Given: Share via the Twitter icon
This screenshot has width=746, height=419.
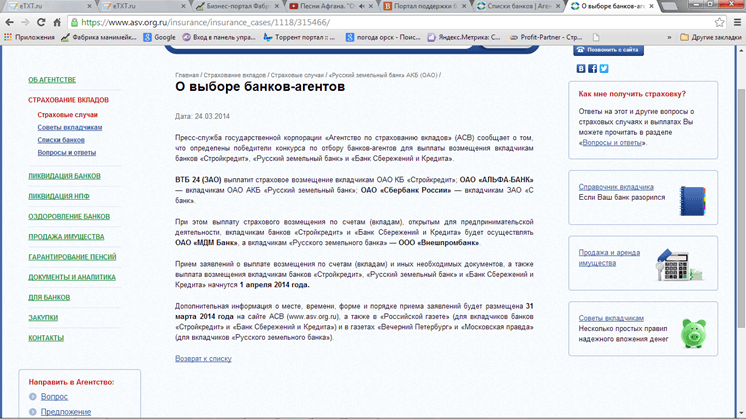Looking at the screenshot, I should [x=604, y=68].
